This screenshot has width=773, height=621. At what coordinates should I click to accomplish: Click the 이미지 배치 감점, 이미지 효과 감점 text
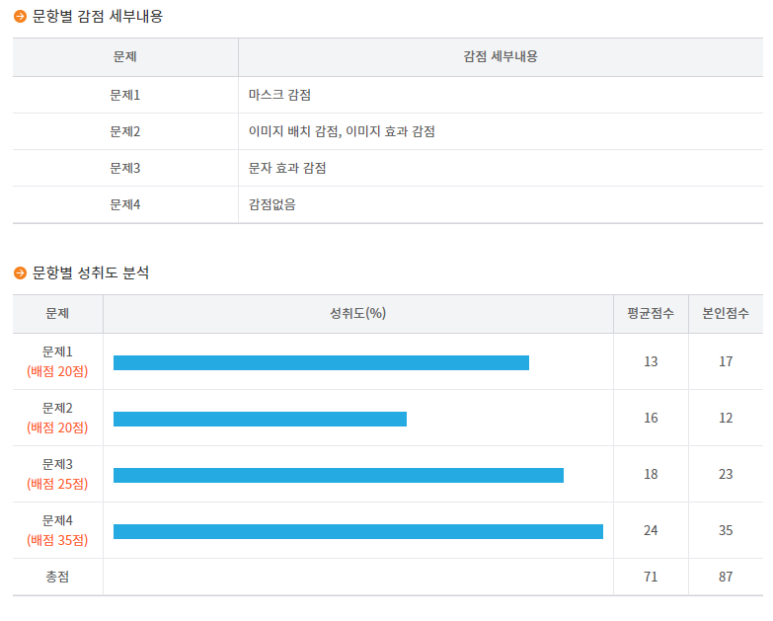pos(342,132)
